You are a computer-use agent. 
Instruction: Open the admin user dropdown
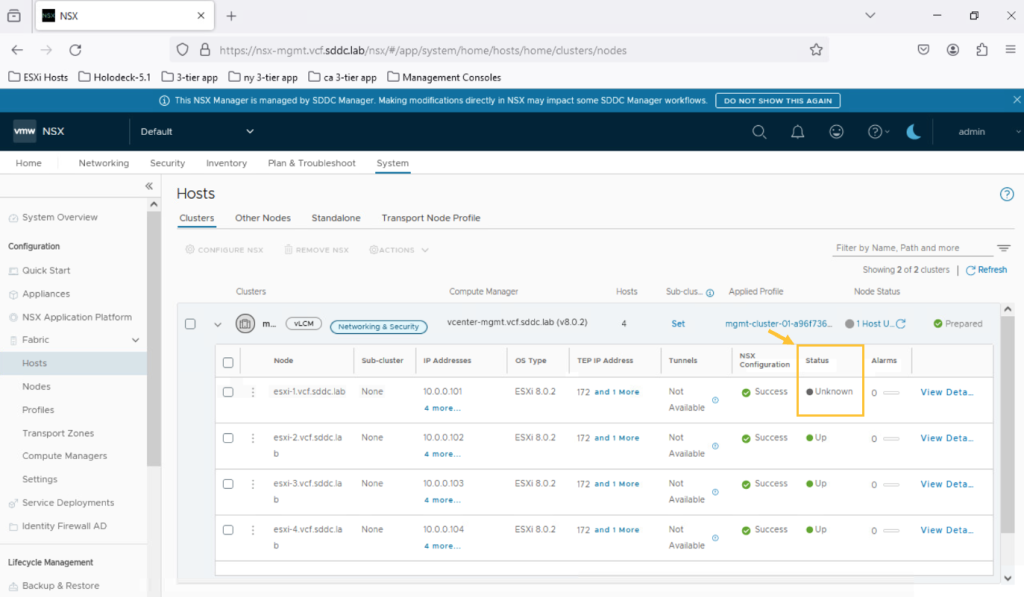pos(988,132)
